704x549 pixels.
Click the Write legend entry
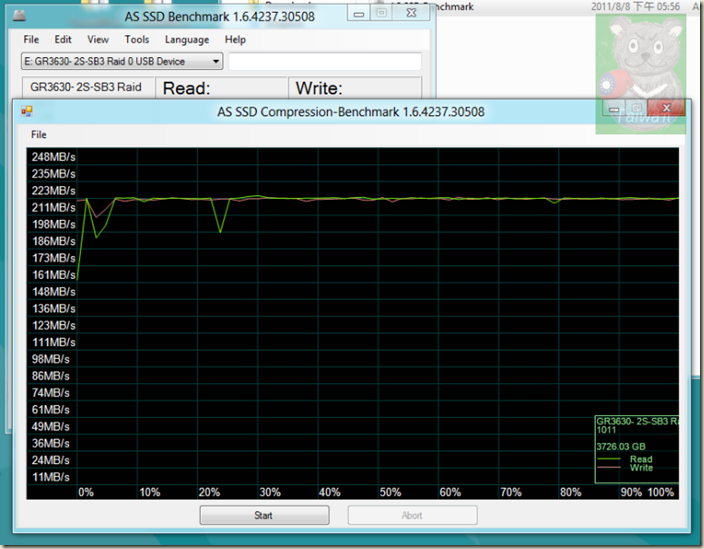point(625,468)
